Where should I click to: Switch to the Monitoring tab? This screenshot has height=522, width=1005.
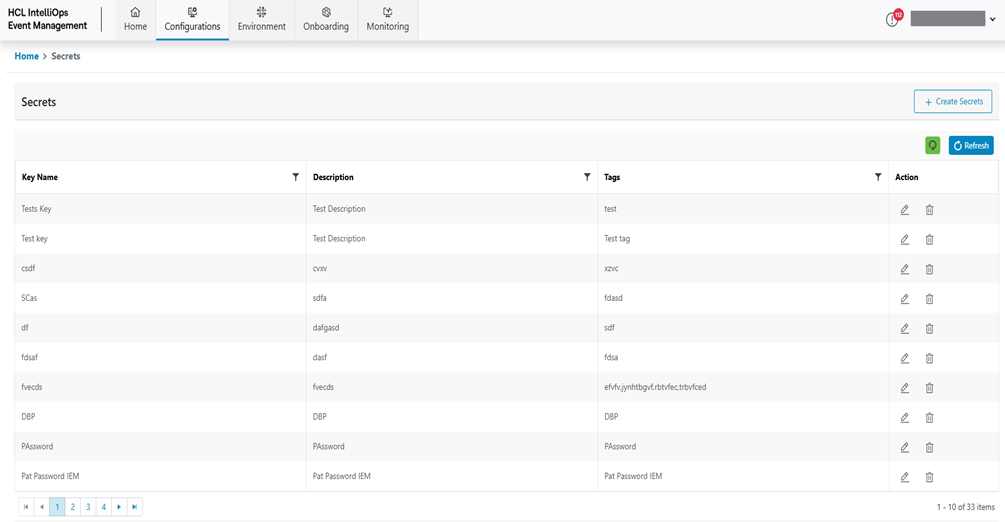388,19
